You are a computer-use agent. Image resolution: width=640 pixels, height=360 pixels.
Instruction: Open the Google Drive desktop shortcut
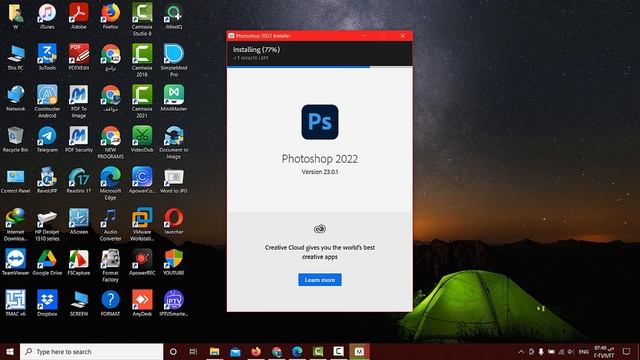coord(47,263)
